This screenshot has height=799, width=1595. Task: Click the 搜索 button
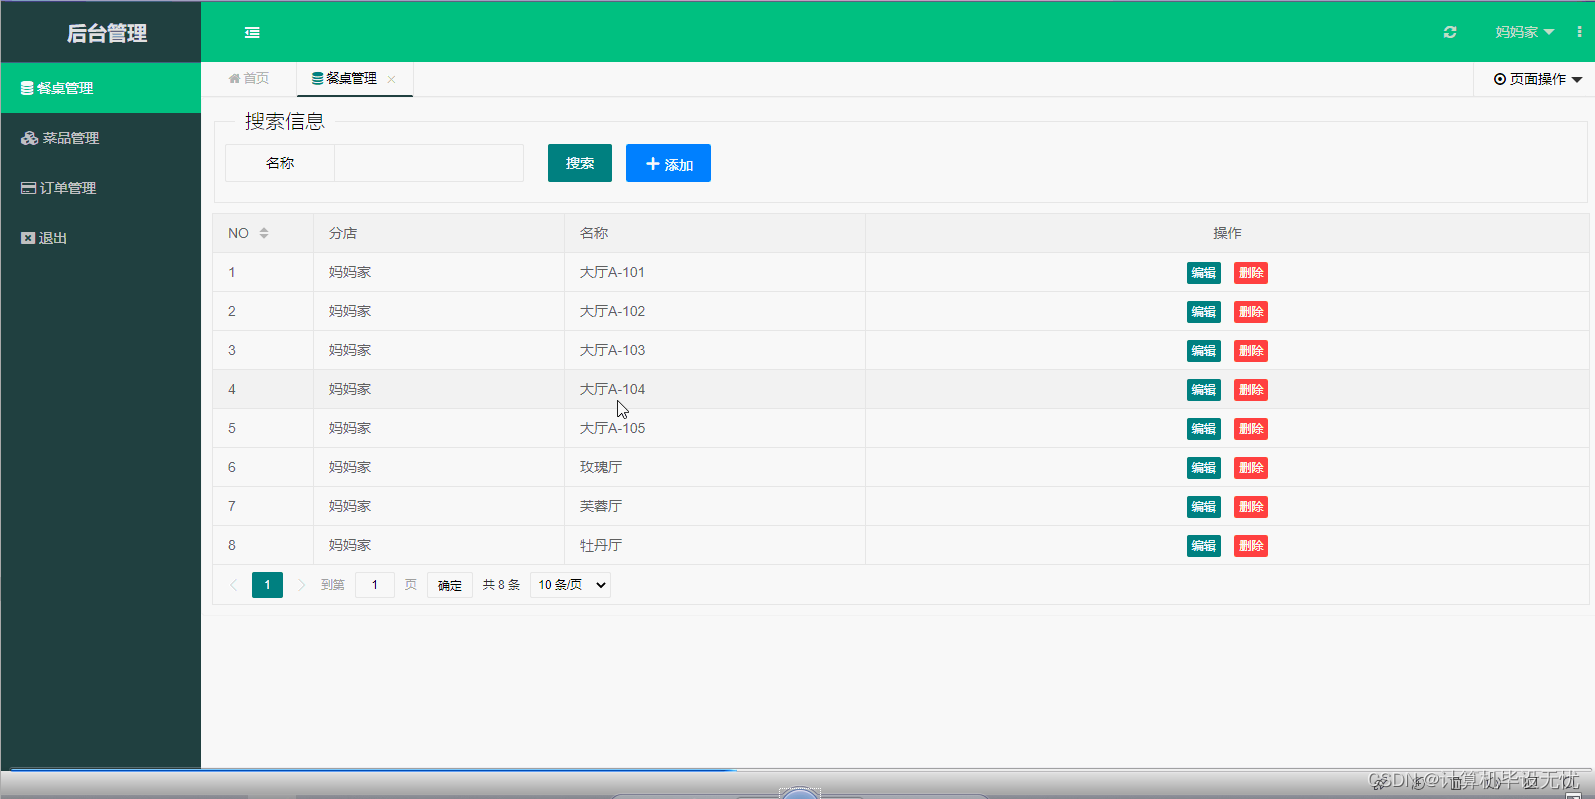pos(580,163)
